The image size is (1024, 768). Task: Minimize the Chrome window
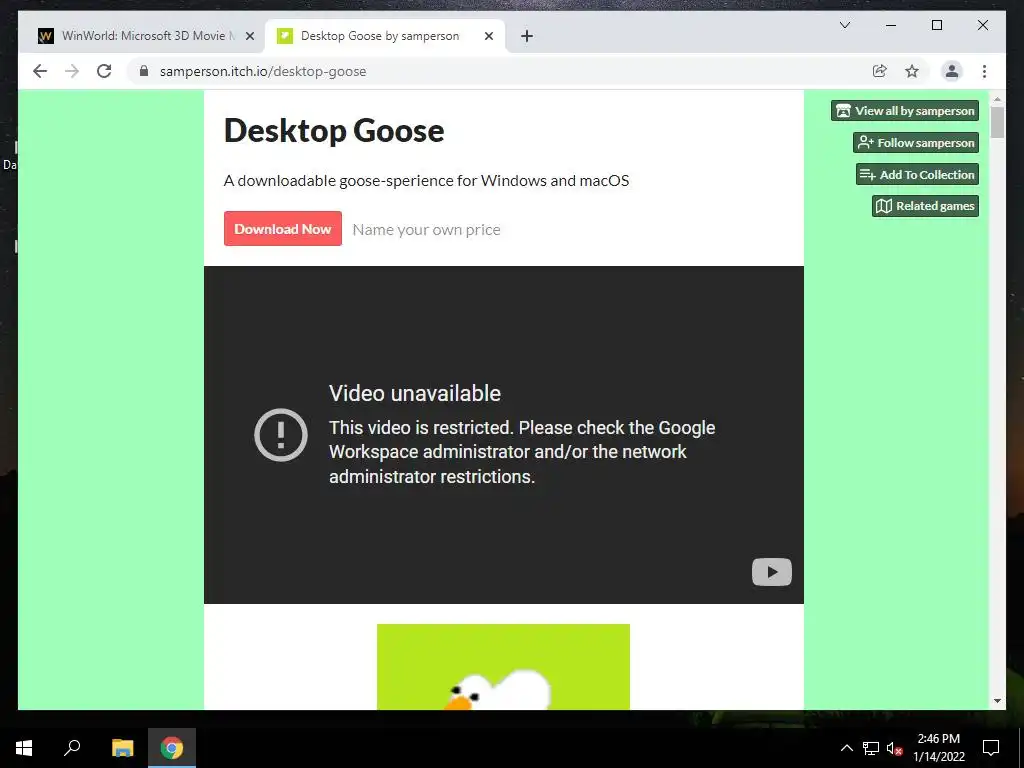coord(890,25)
